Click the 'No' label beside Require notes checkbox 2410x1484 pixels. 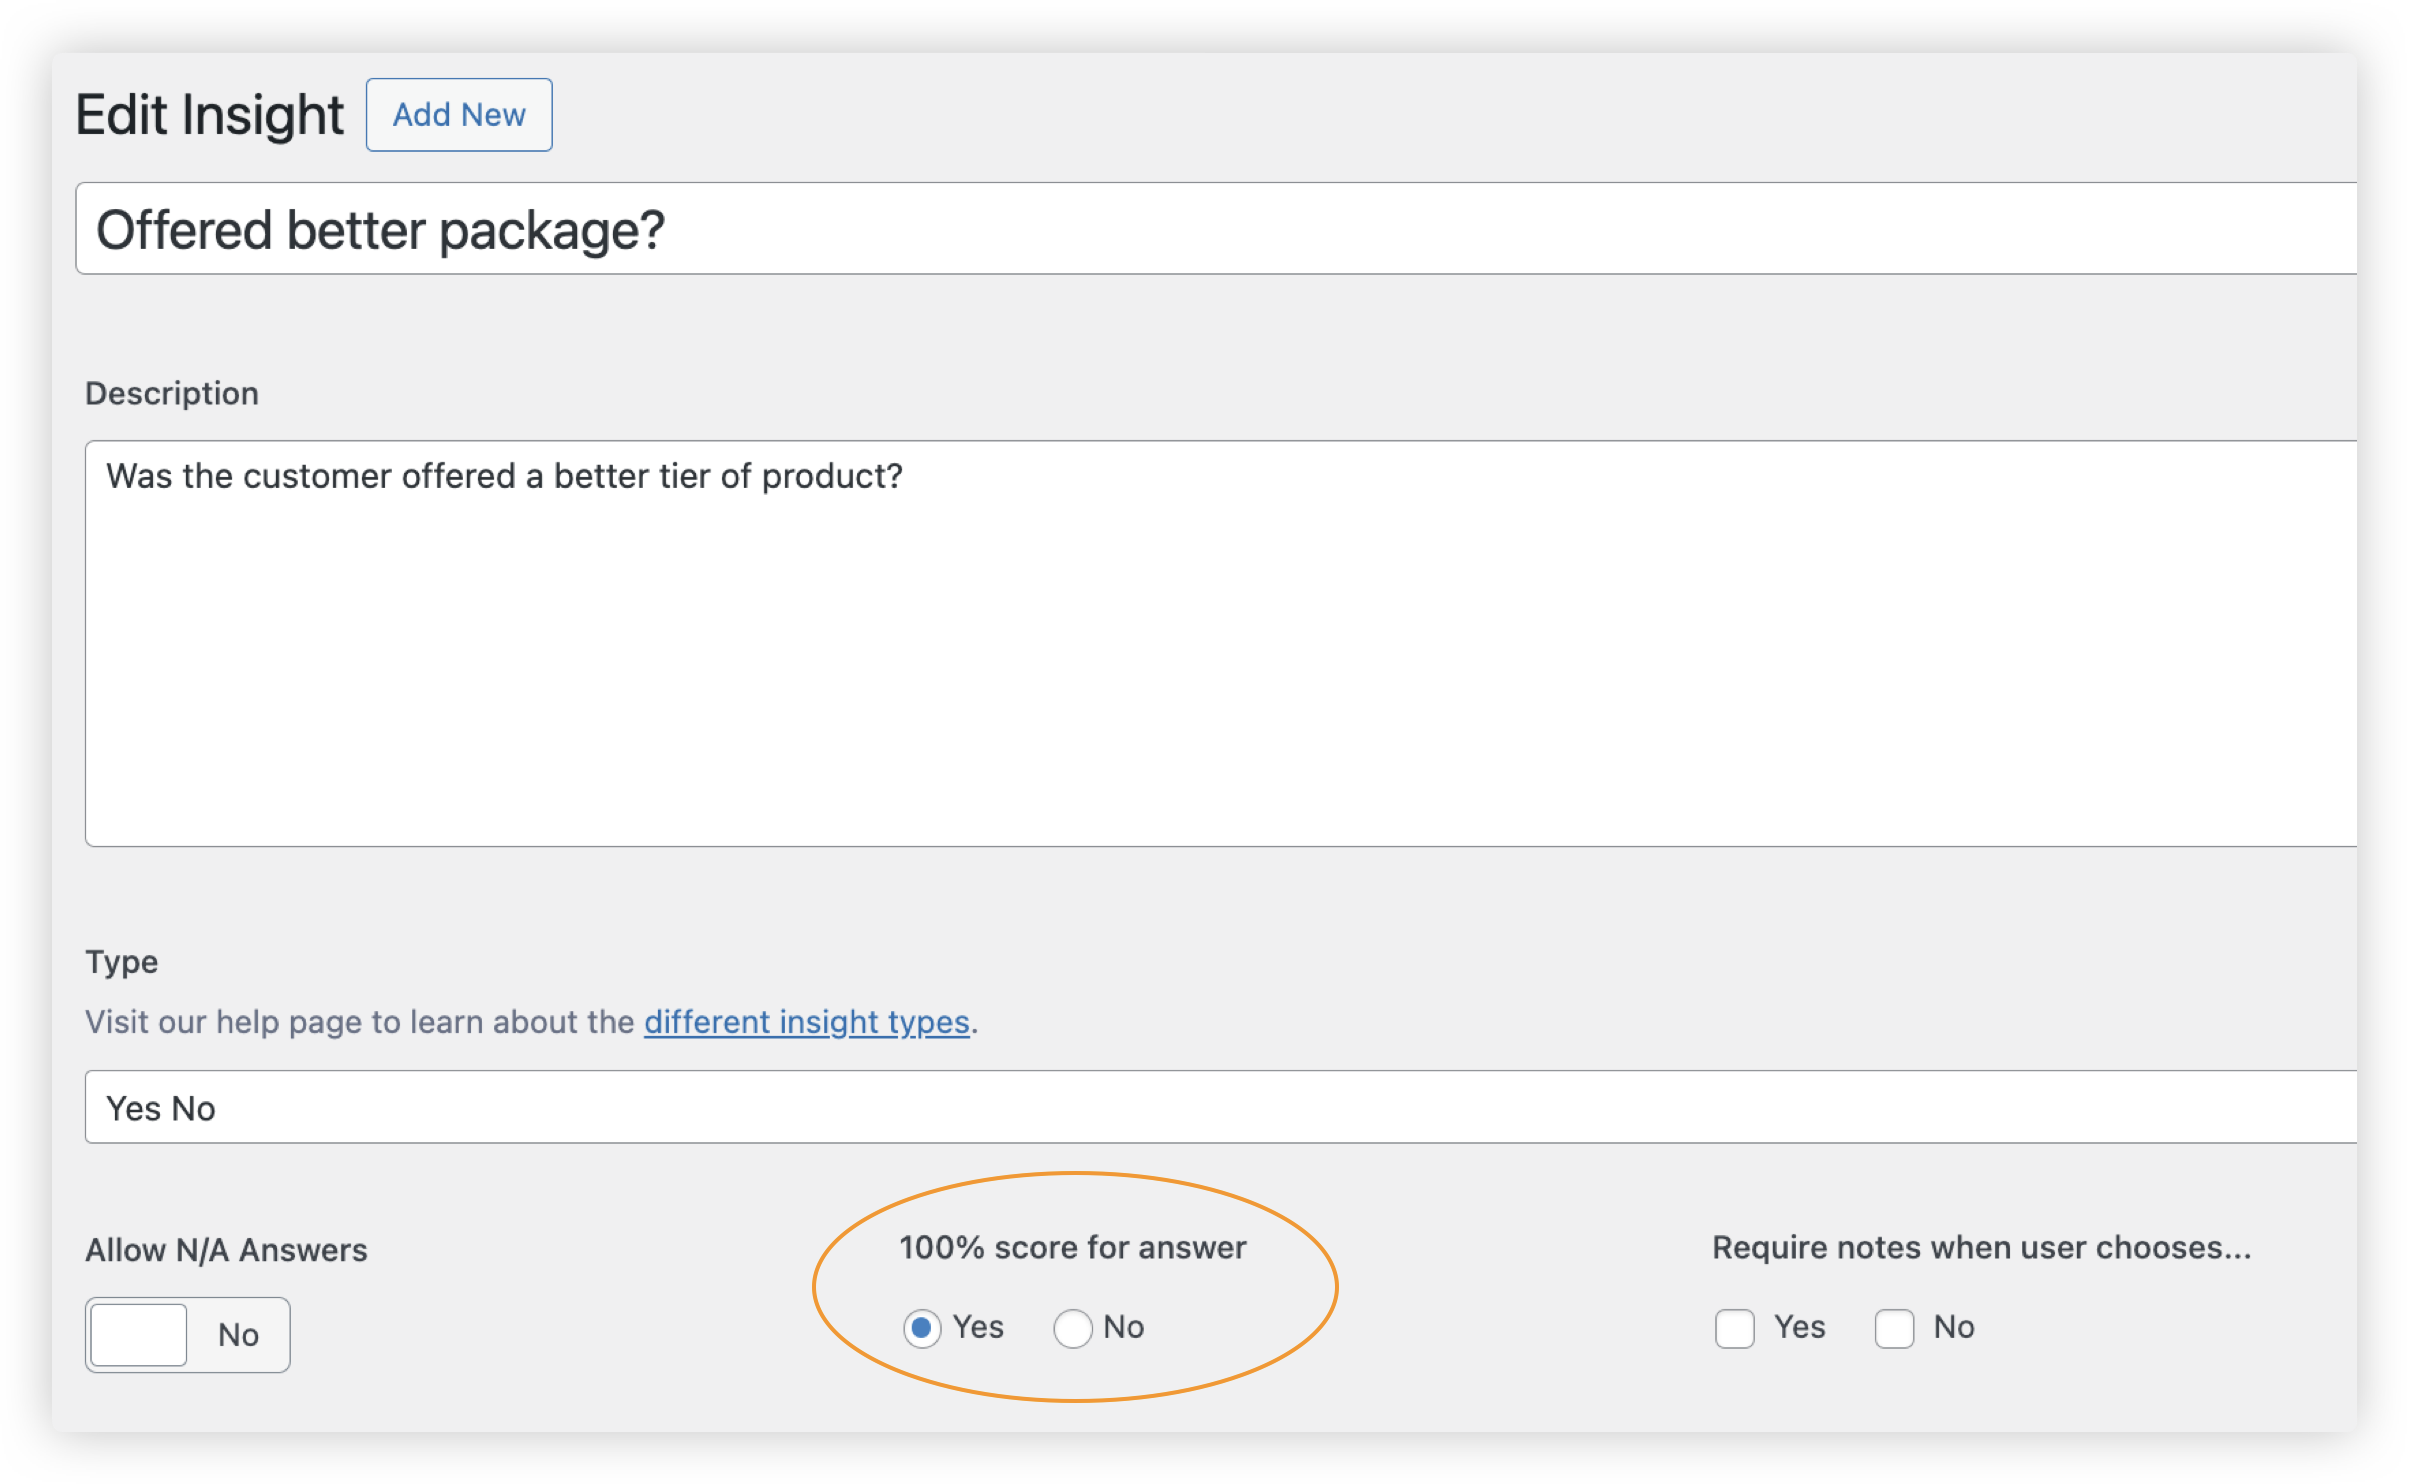point(1953,1327)
